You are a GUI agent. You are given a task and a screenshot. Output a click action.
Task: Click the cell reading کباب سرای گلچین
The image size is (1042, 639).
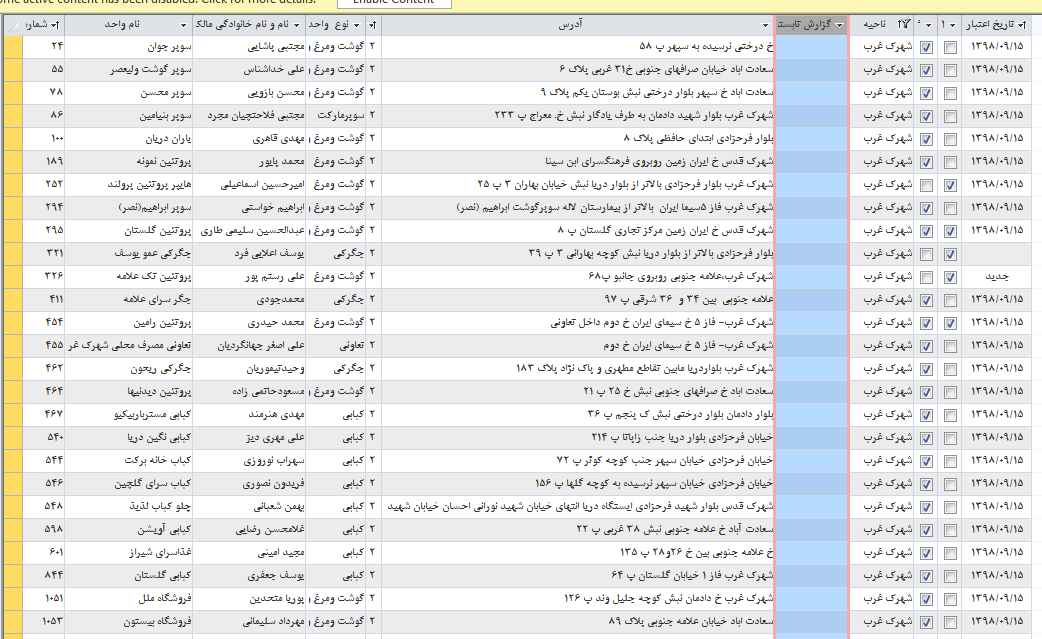129,484
